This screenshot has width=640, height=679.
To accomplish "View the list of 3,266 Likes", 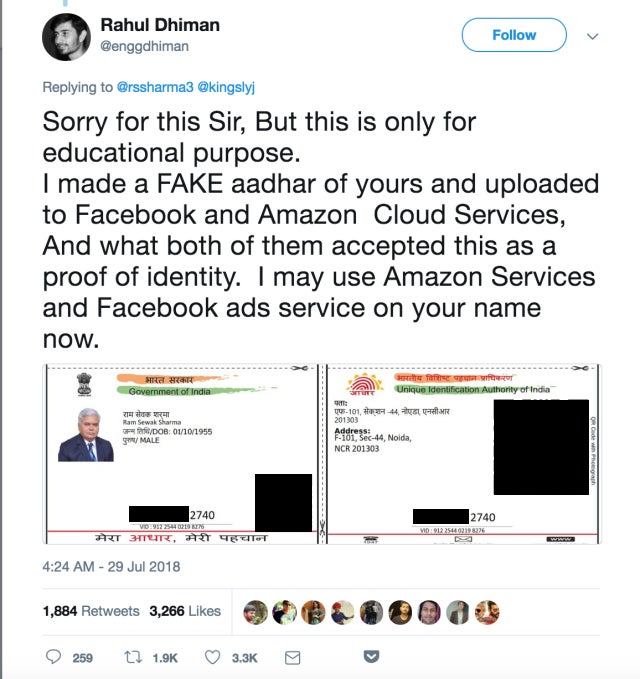I will (x=185, y=611).
